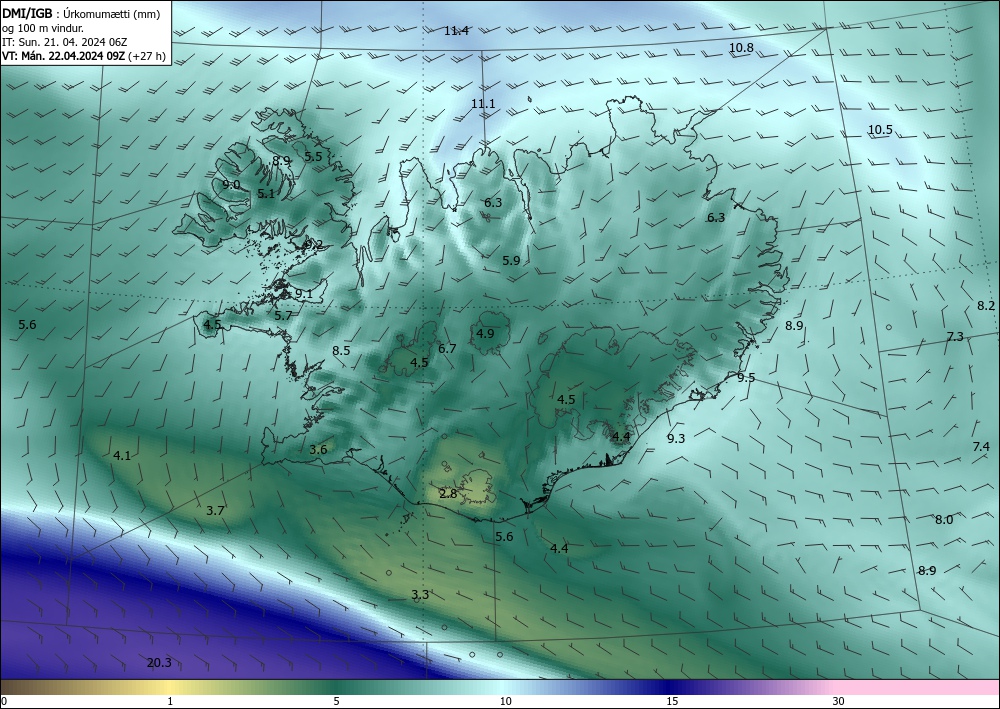The height and width of the screenshot is (709, 1000).
Task: Click the 9.5 value on the east coast
Action: 746,377
